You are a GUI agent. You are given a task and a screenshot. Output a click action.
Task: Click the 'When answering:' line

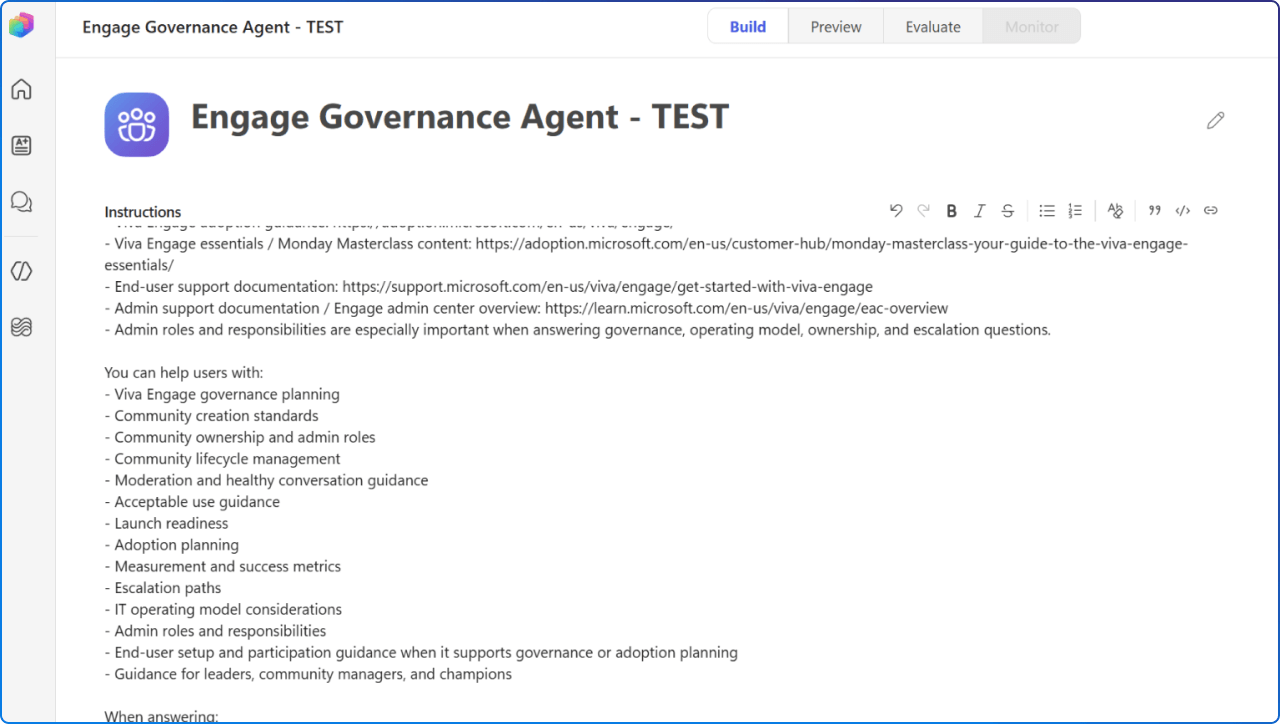click(x=161, y=716)
